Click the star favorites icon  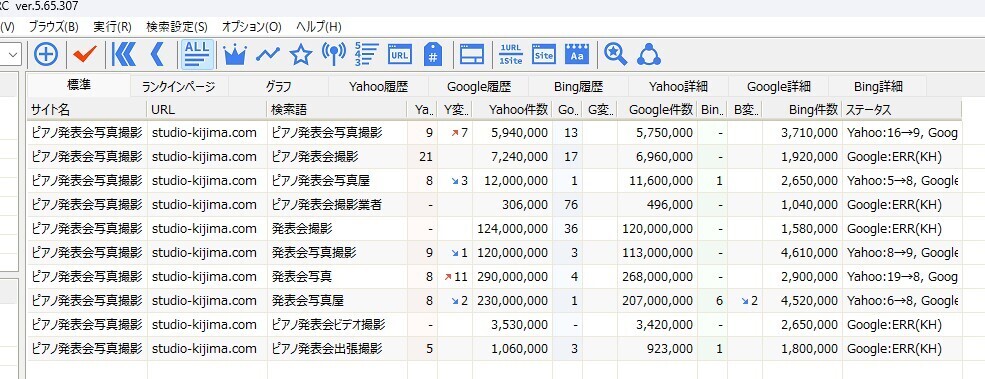(301, 55)
